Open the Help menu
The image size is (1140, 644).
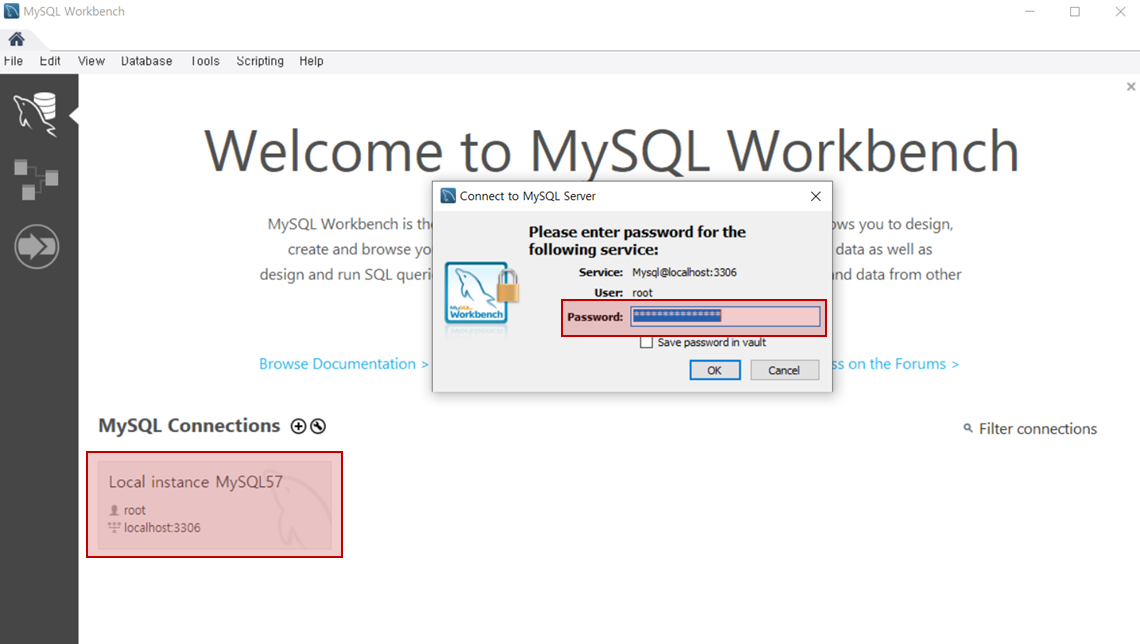pyautogui.click(x=311, y=61)
